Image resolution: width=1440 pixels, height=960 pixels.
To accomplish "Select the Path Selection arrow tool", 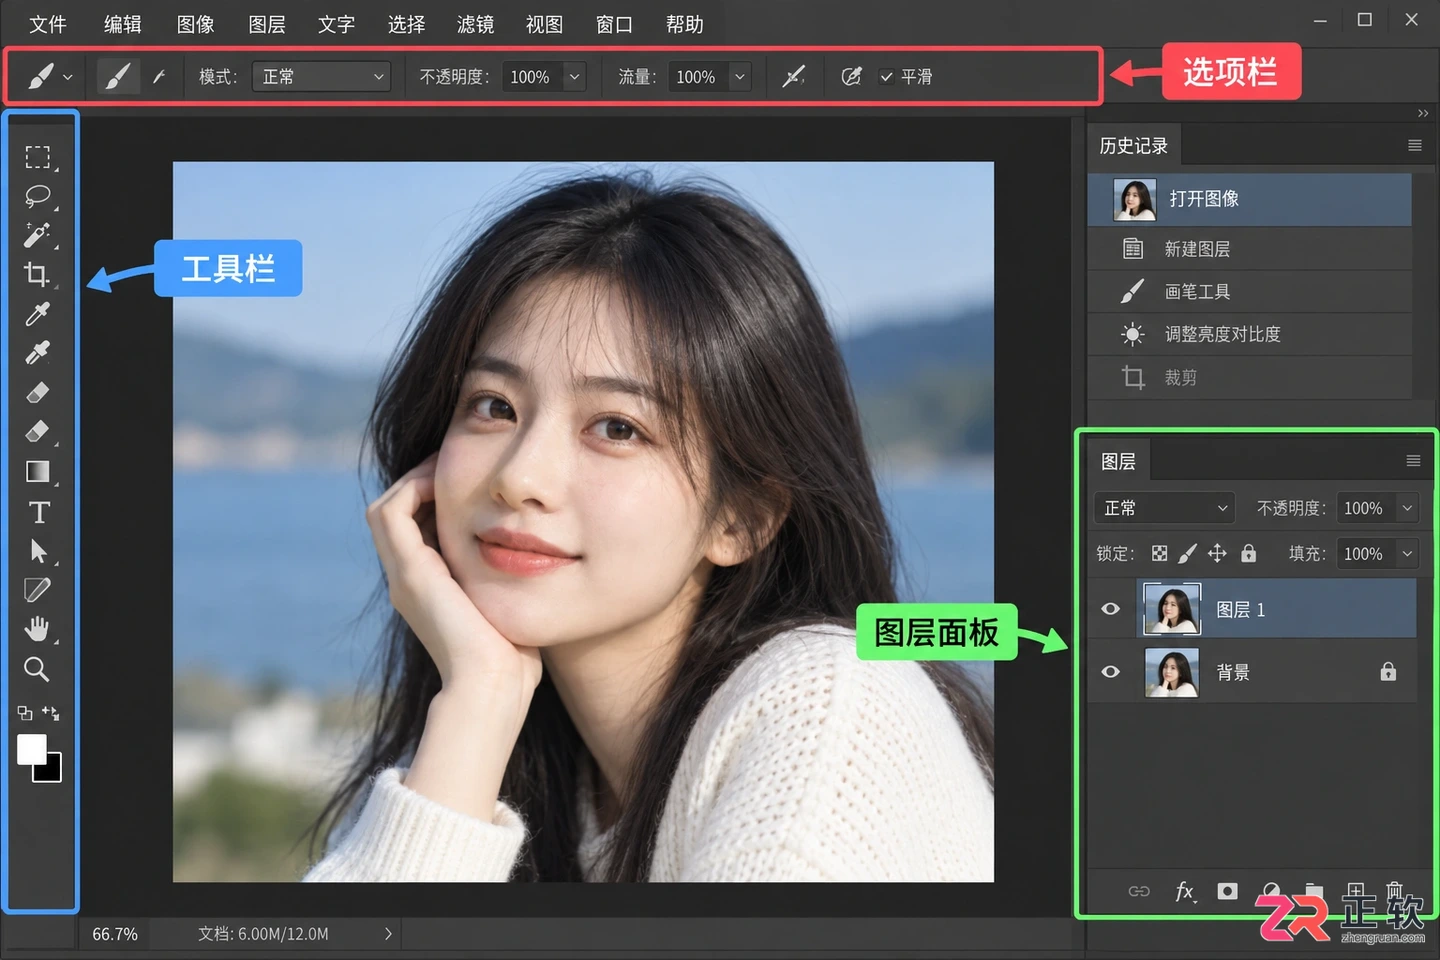I will pyautogui.click(x=39, y=551).
